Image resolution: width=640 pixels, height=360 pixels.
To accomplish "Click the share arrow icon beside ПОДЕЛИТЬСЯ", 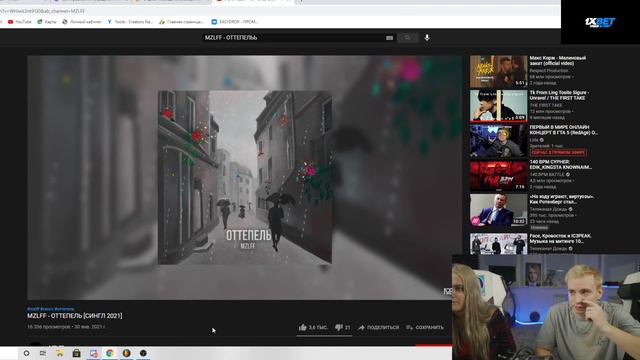I will pyautogui.click(x=361, y=327).
